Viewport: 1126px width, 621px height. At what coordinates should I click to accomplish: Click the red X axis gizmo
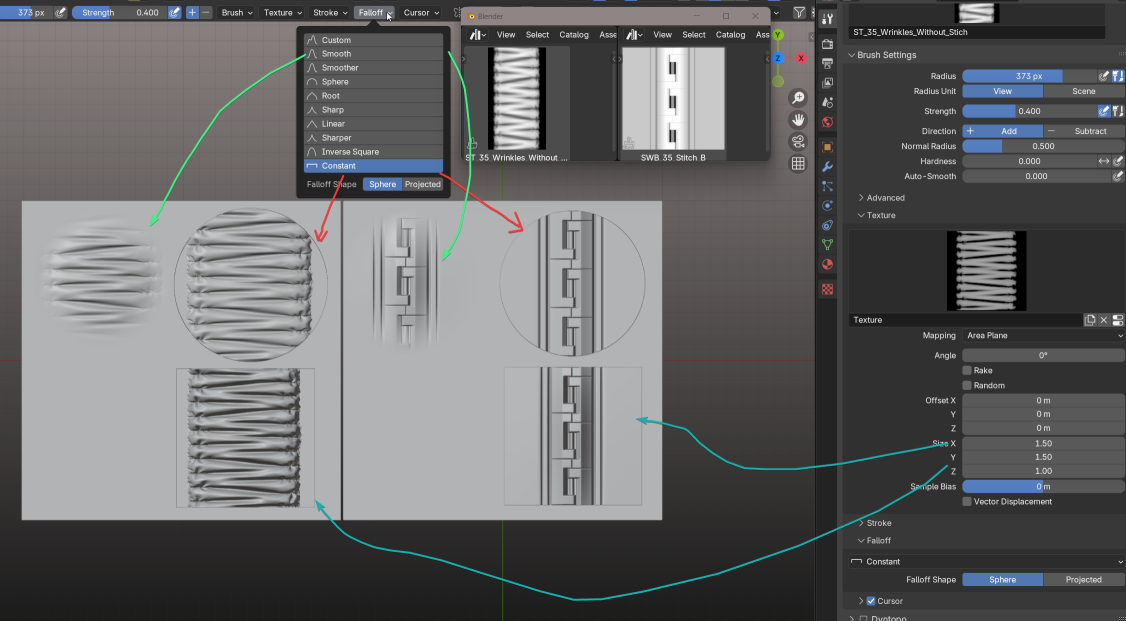pos(801,58)
